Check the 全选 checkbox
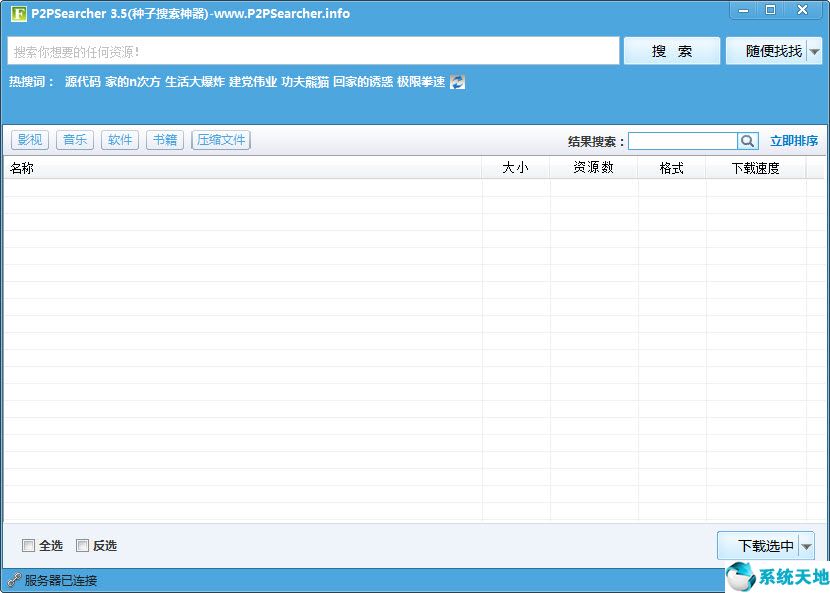Image resolution: width=830 pixels, height=593 pixels. pyautogui.click(x=28, y=545)
